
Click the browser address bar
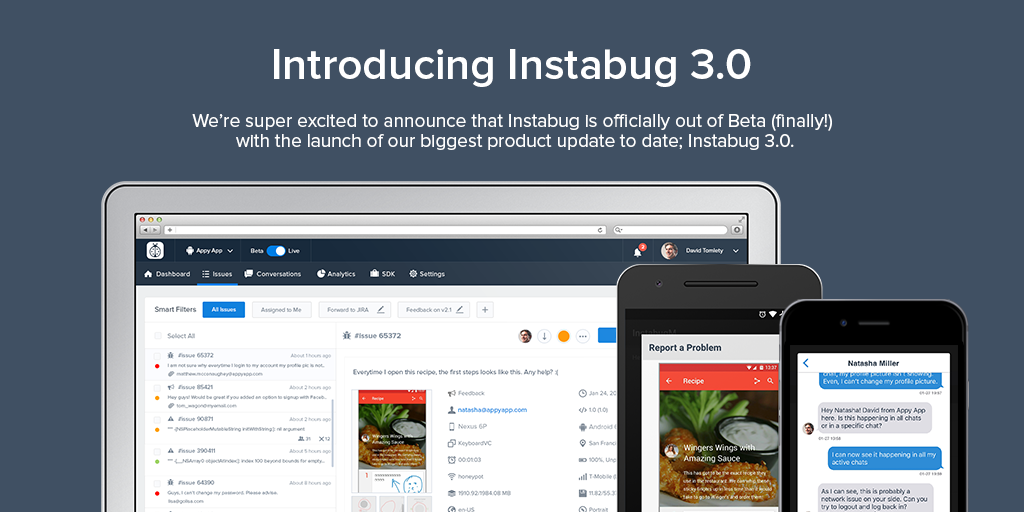point(385,230)
